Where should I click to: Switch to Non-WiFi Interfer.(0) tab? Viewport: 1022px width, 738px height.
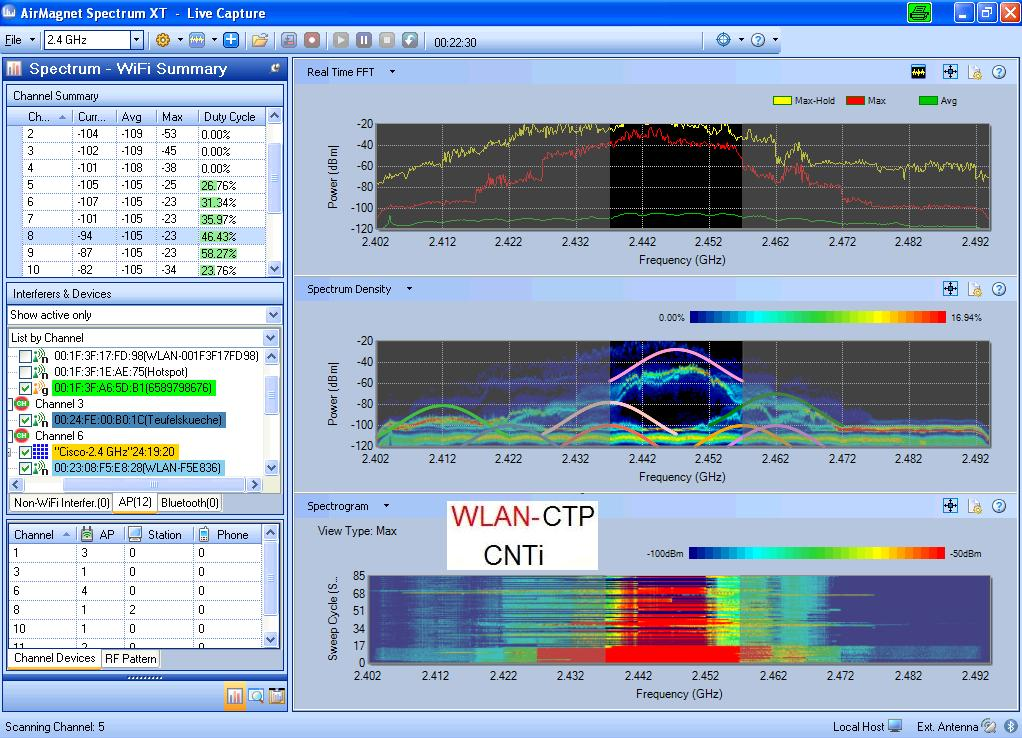click(x=61, y=503)
